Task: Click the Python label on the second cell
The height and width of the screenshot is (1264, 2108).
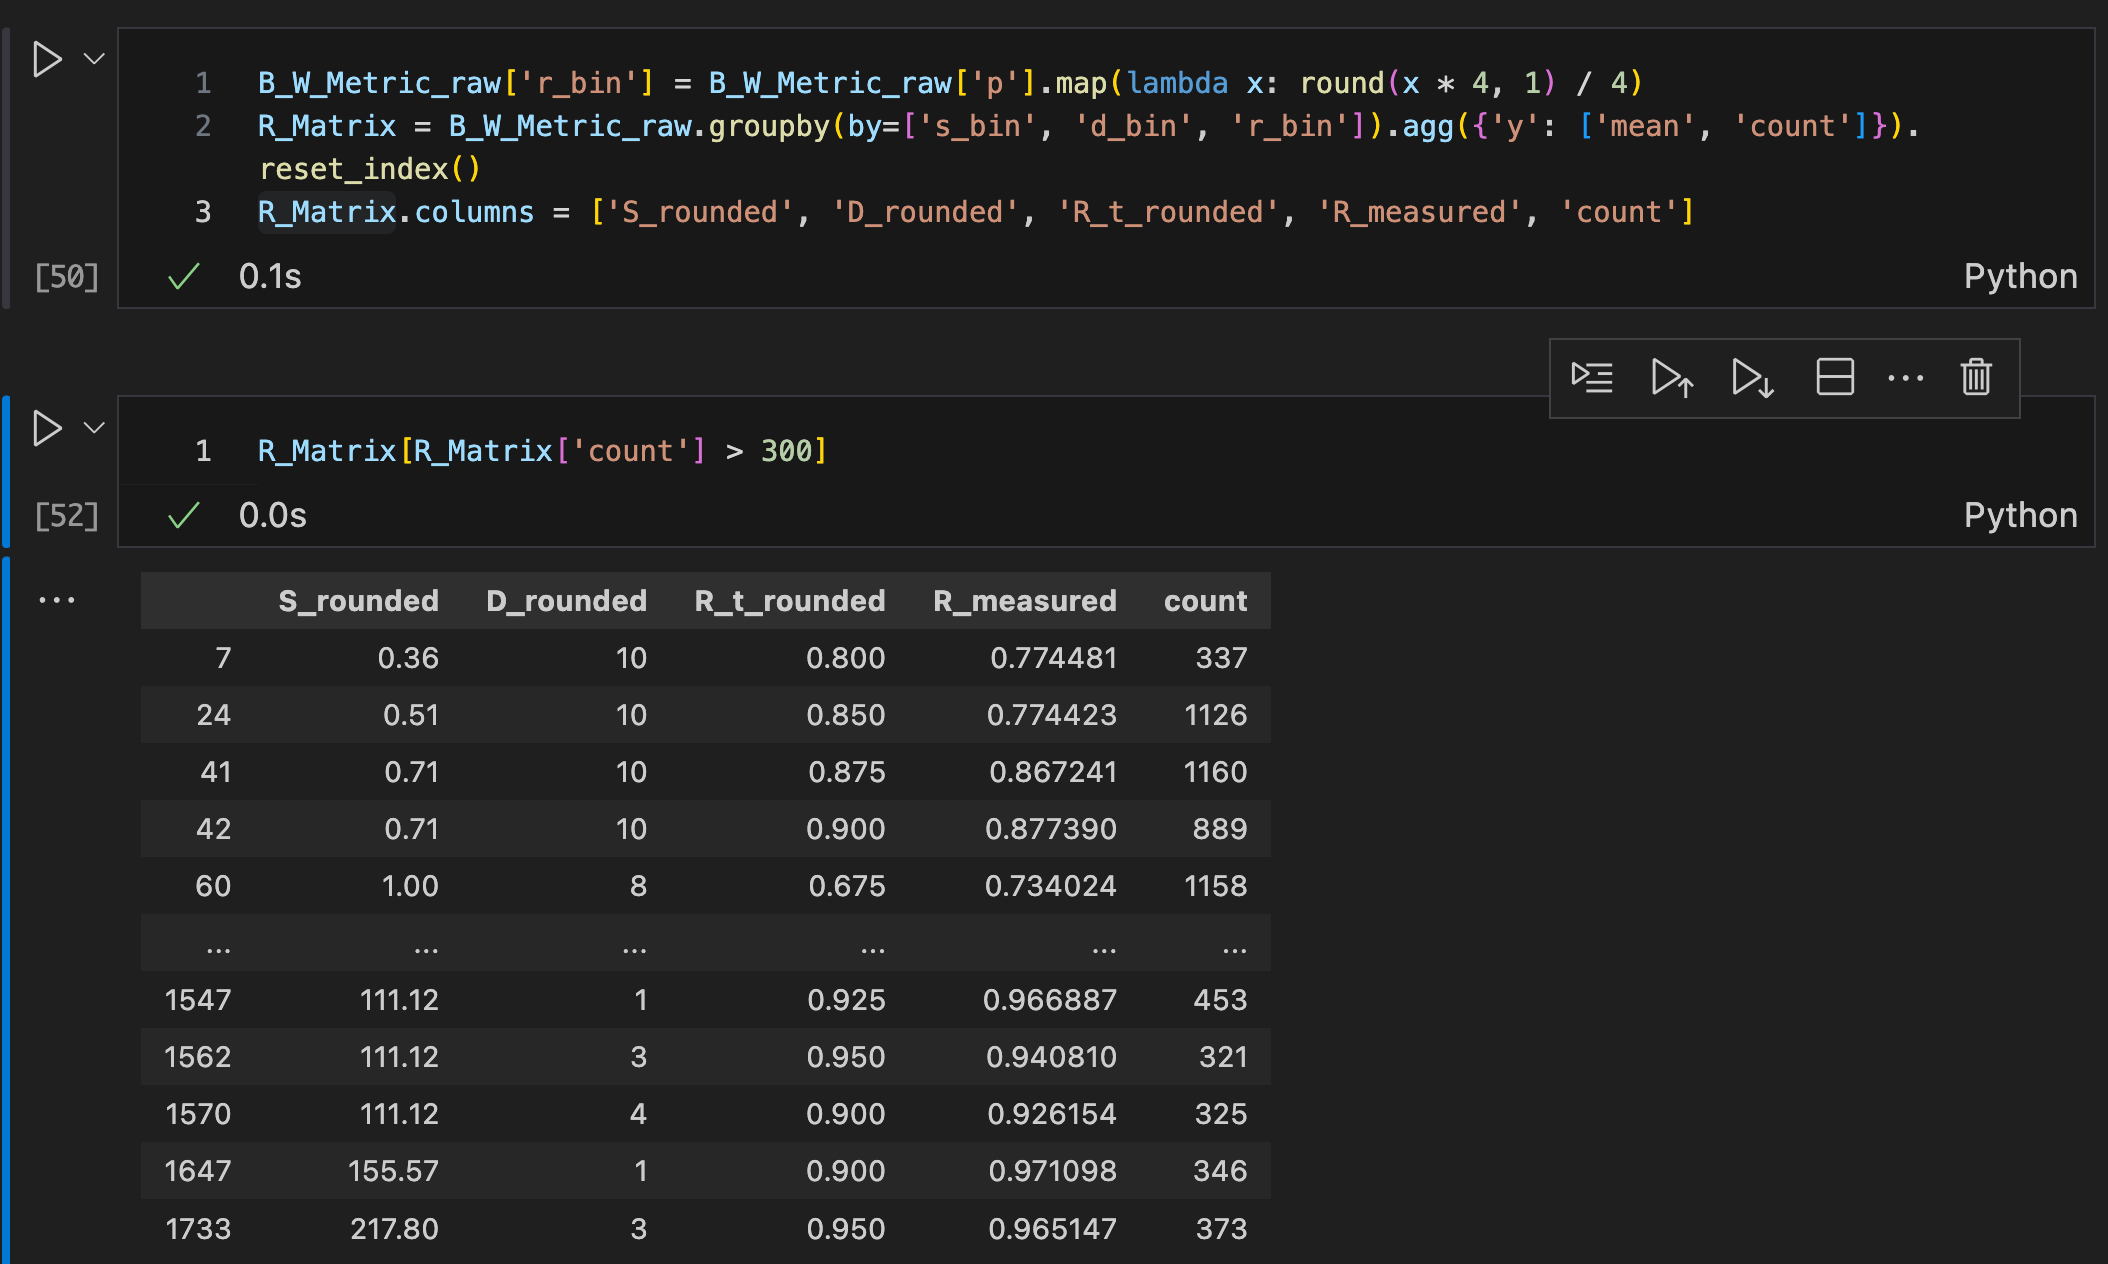Action: [x=2019, y=514]
